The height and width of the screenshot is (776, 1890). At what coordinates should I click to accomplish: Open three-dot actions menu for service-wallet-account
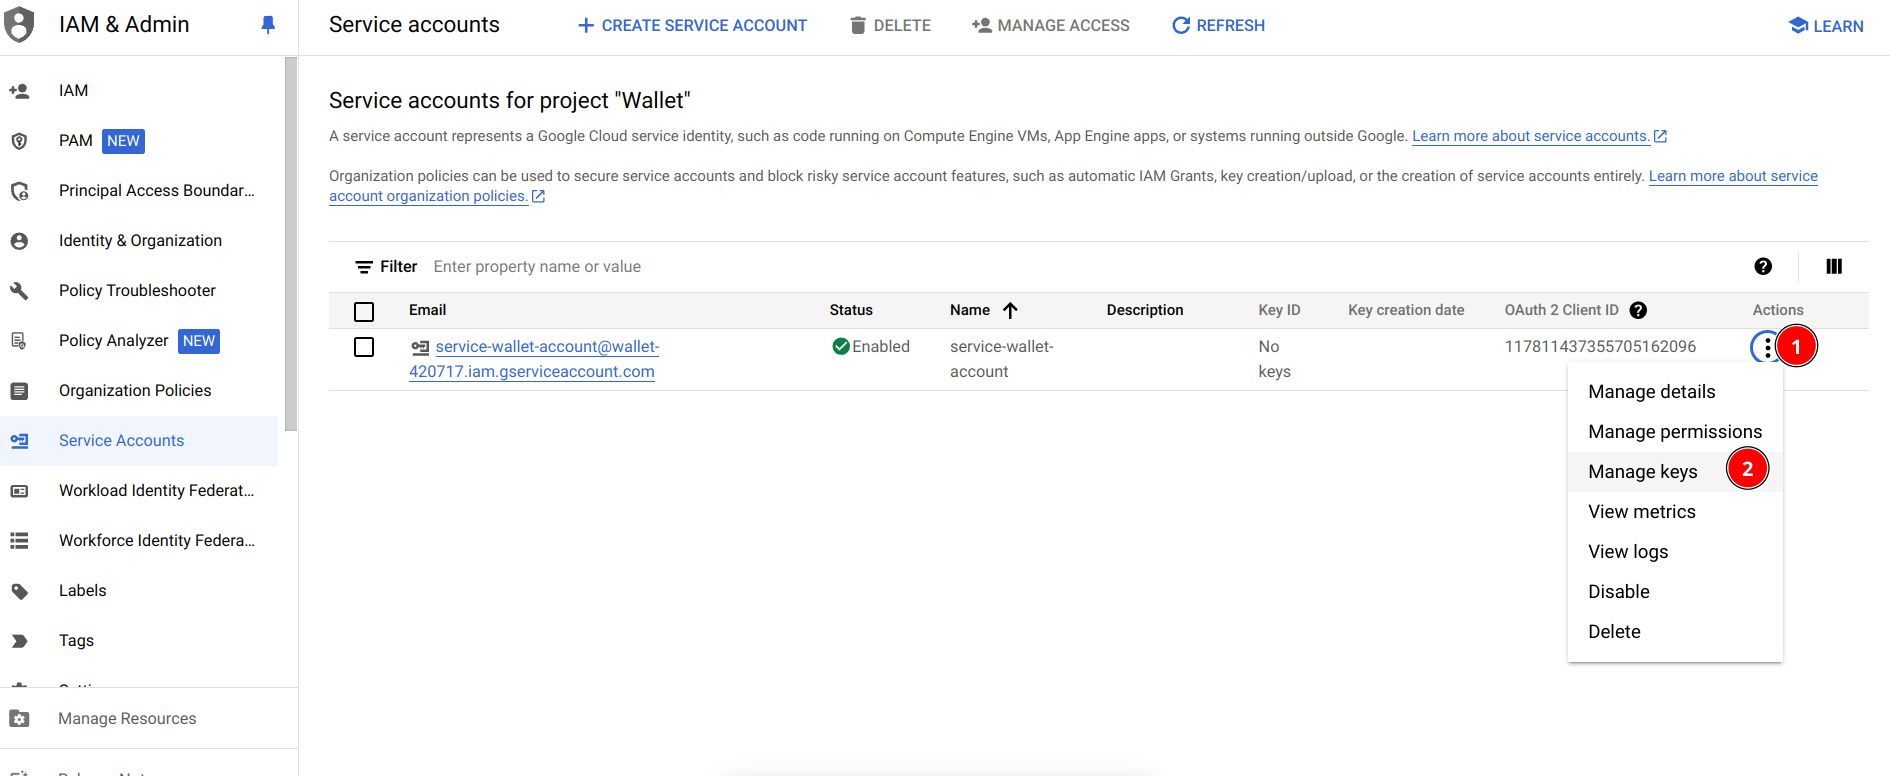coord(1767,347)
